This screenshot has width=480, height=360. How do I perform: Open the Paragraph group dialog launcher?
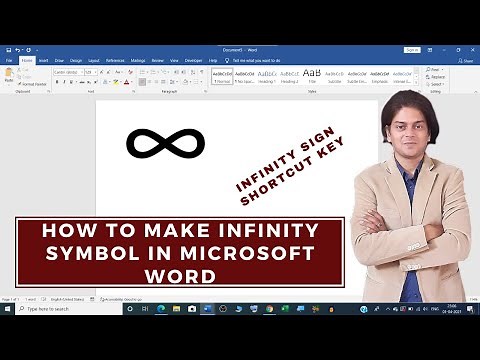(205, 91)
